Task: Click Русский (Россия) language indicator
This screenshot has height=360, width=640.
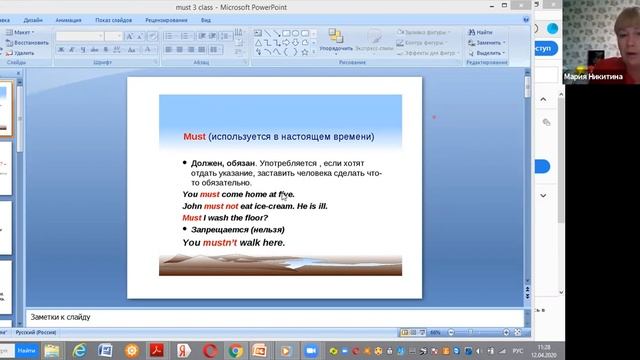Action: tap(36, 333)
